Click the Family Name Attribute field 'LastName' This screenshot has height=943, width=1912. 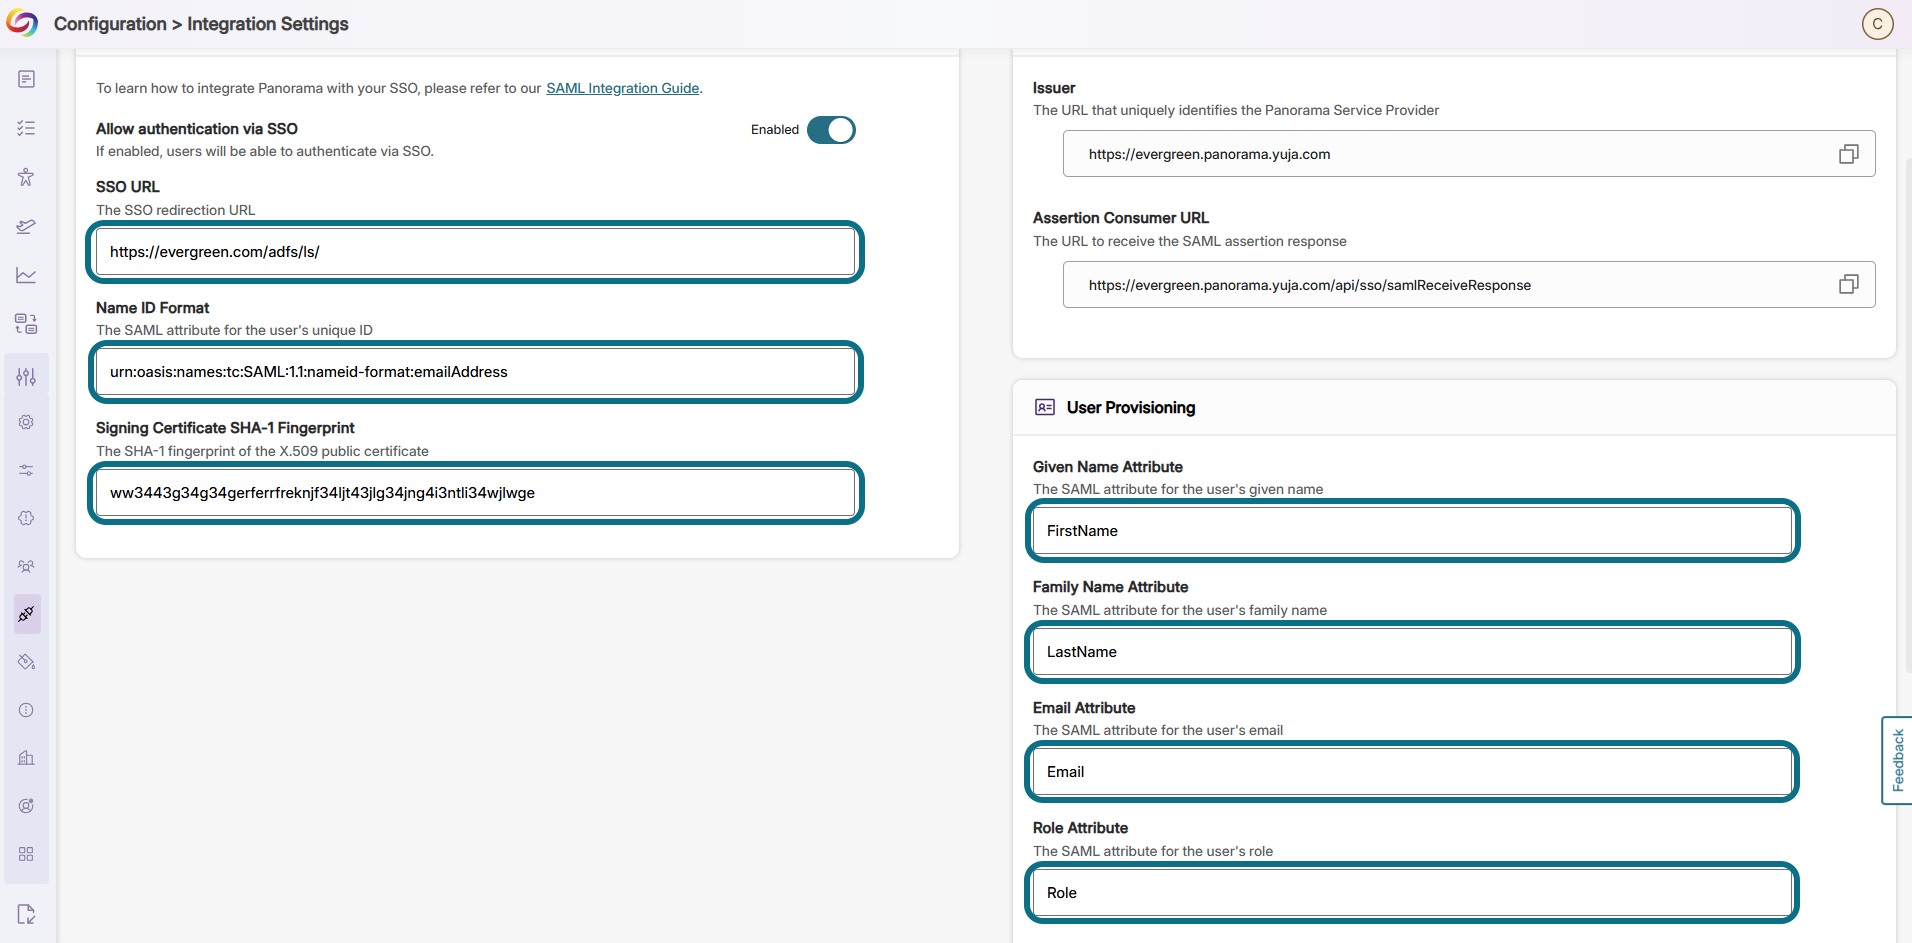click(1412, 652)
